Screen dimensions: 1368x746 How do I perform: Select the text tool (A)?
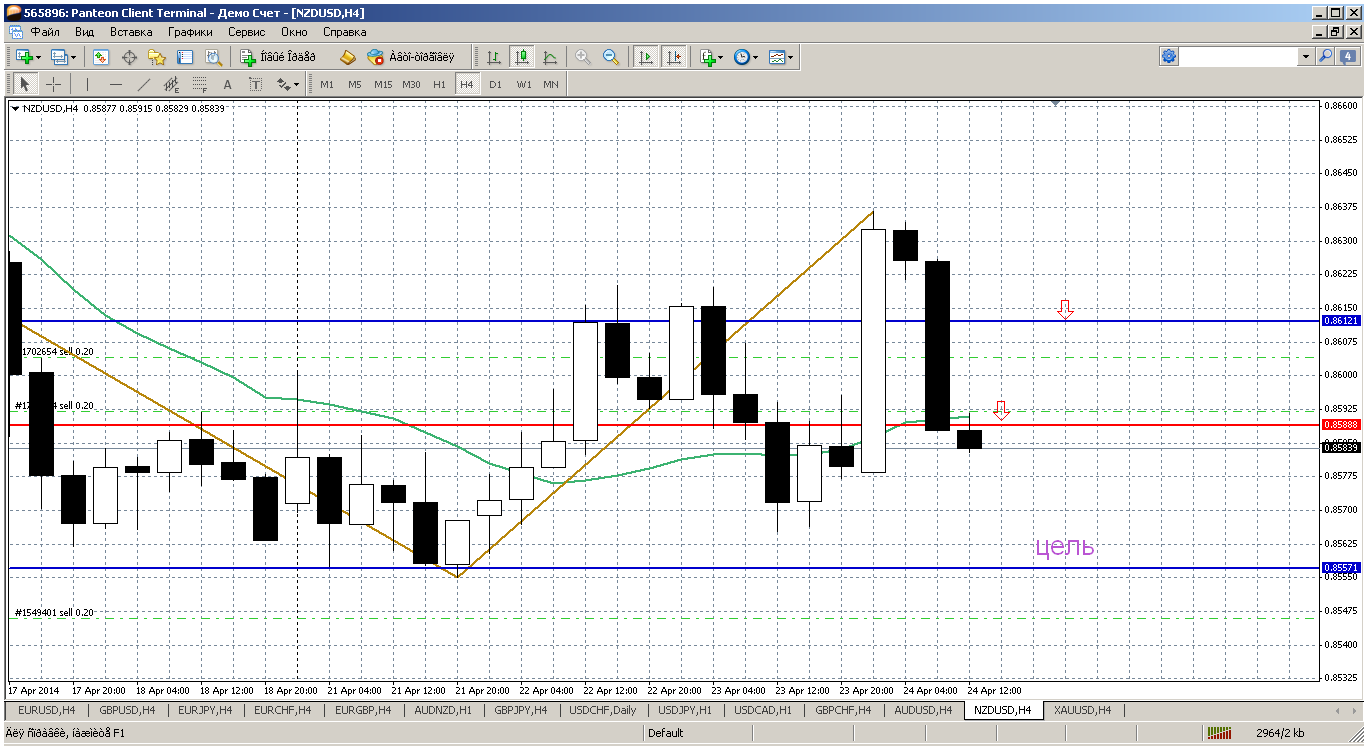228,85
